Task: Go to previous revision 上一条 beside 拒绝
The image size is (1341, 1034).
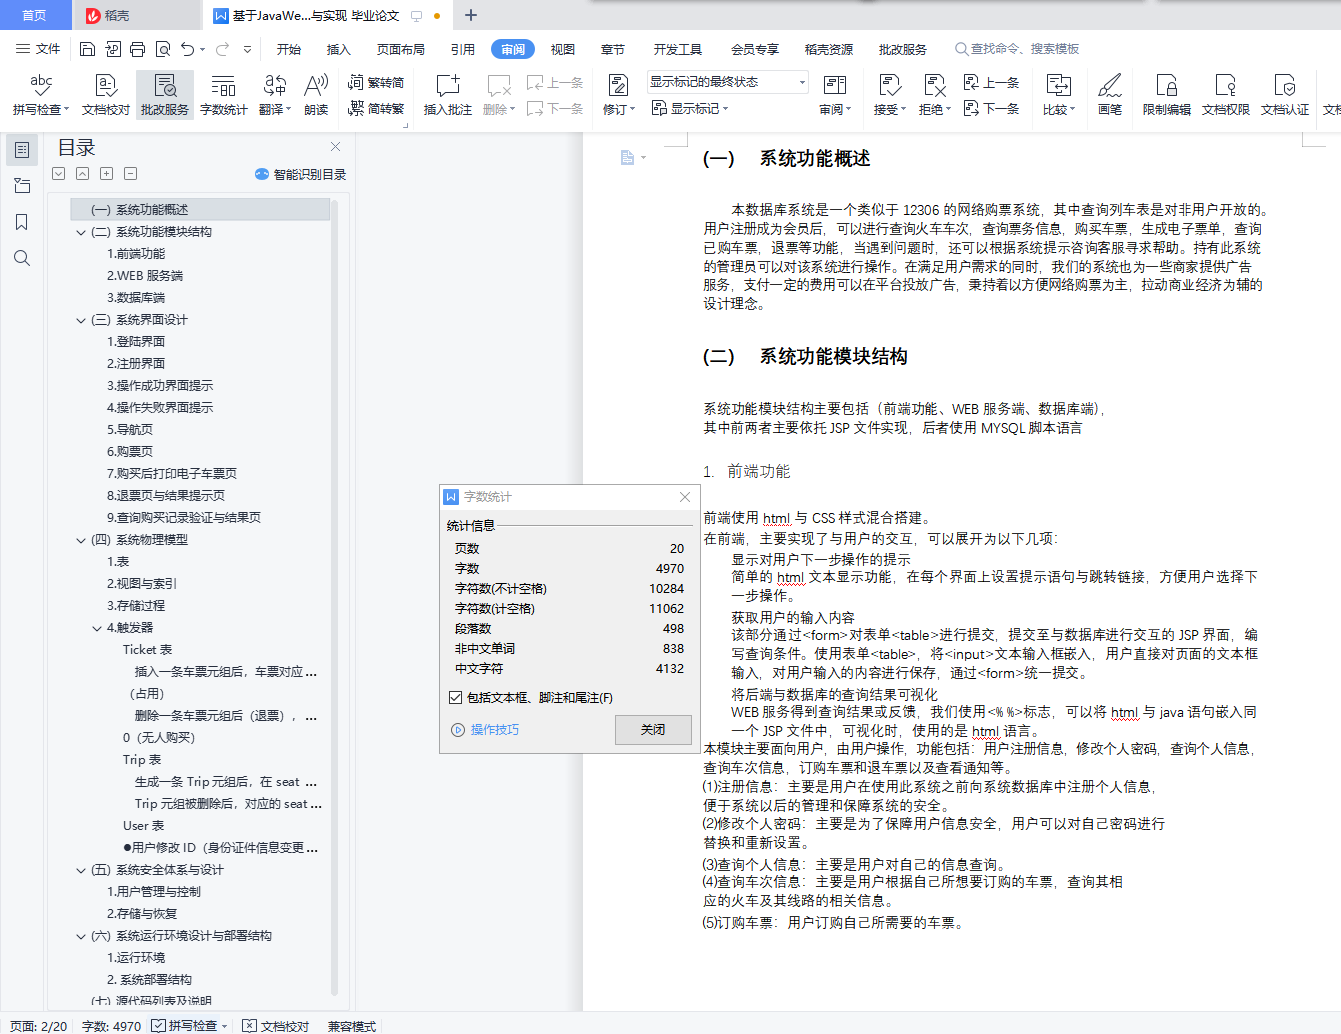Action: (991, 83)
